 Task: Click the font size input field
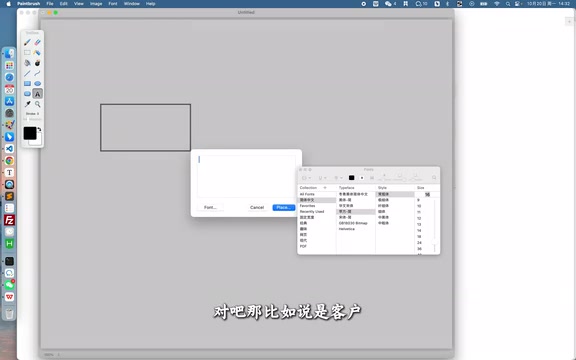[x=427, y=195]
